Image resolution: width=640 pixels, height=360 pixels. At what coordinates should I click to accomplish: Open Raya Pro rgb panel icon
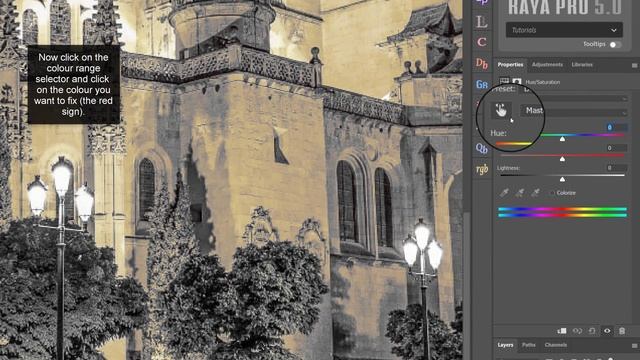(x=482, y=169)
